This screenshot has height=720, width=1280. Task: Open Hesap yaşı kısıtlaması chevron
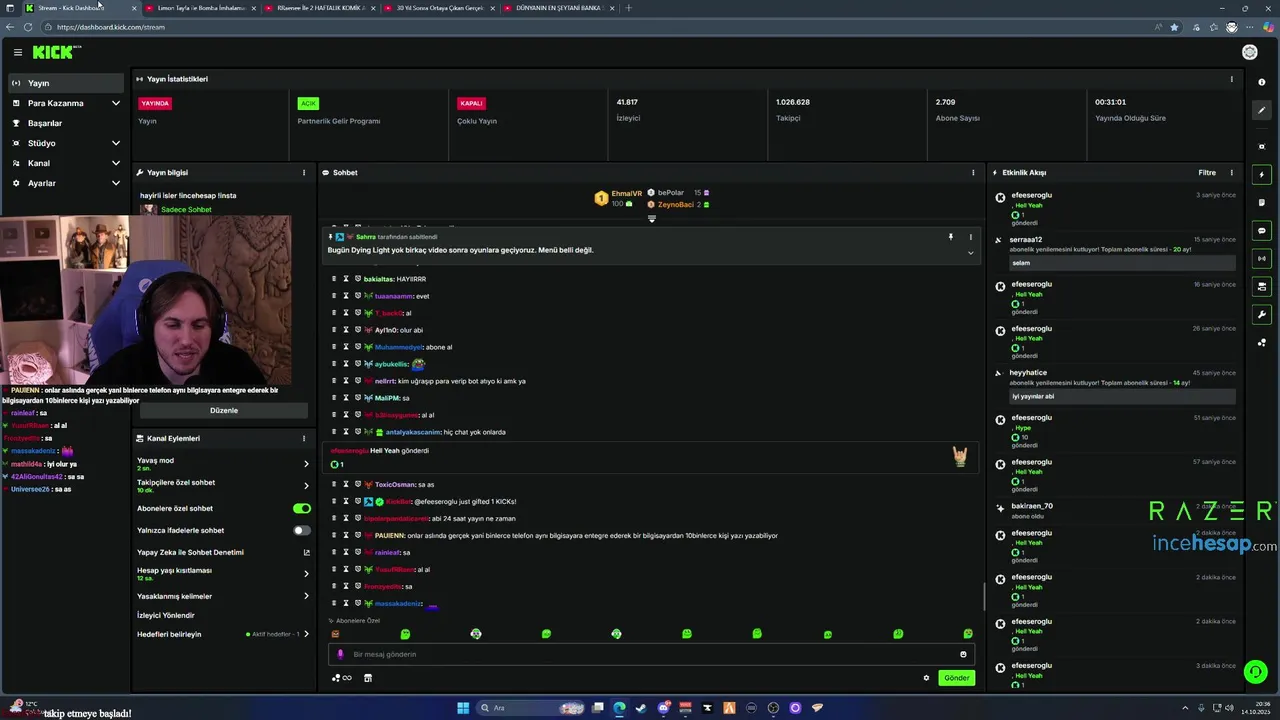306,574
